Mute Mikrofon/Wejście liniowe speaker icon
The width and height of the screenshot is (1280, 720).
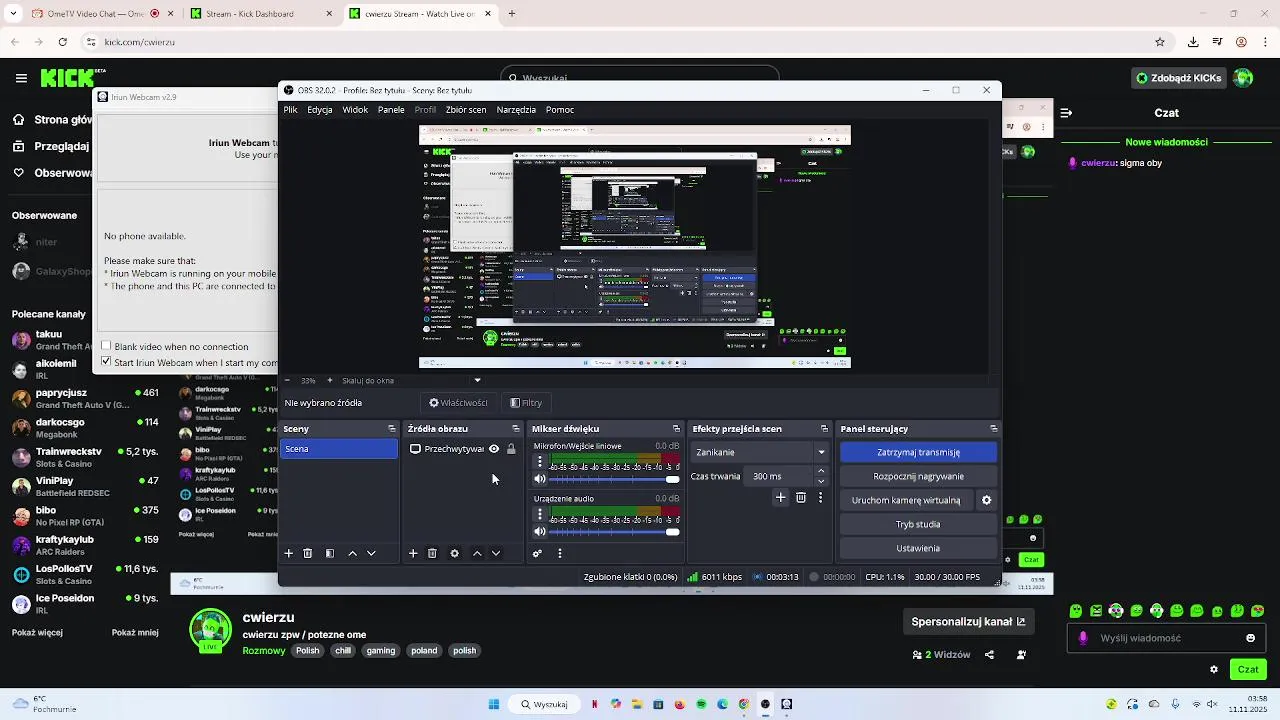coord(540,479)
